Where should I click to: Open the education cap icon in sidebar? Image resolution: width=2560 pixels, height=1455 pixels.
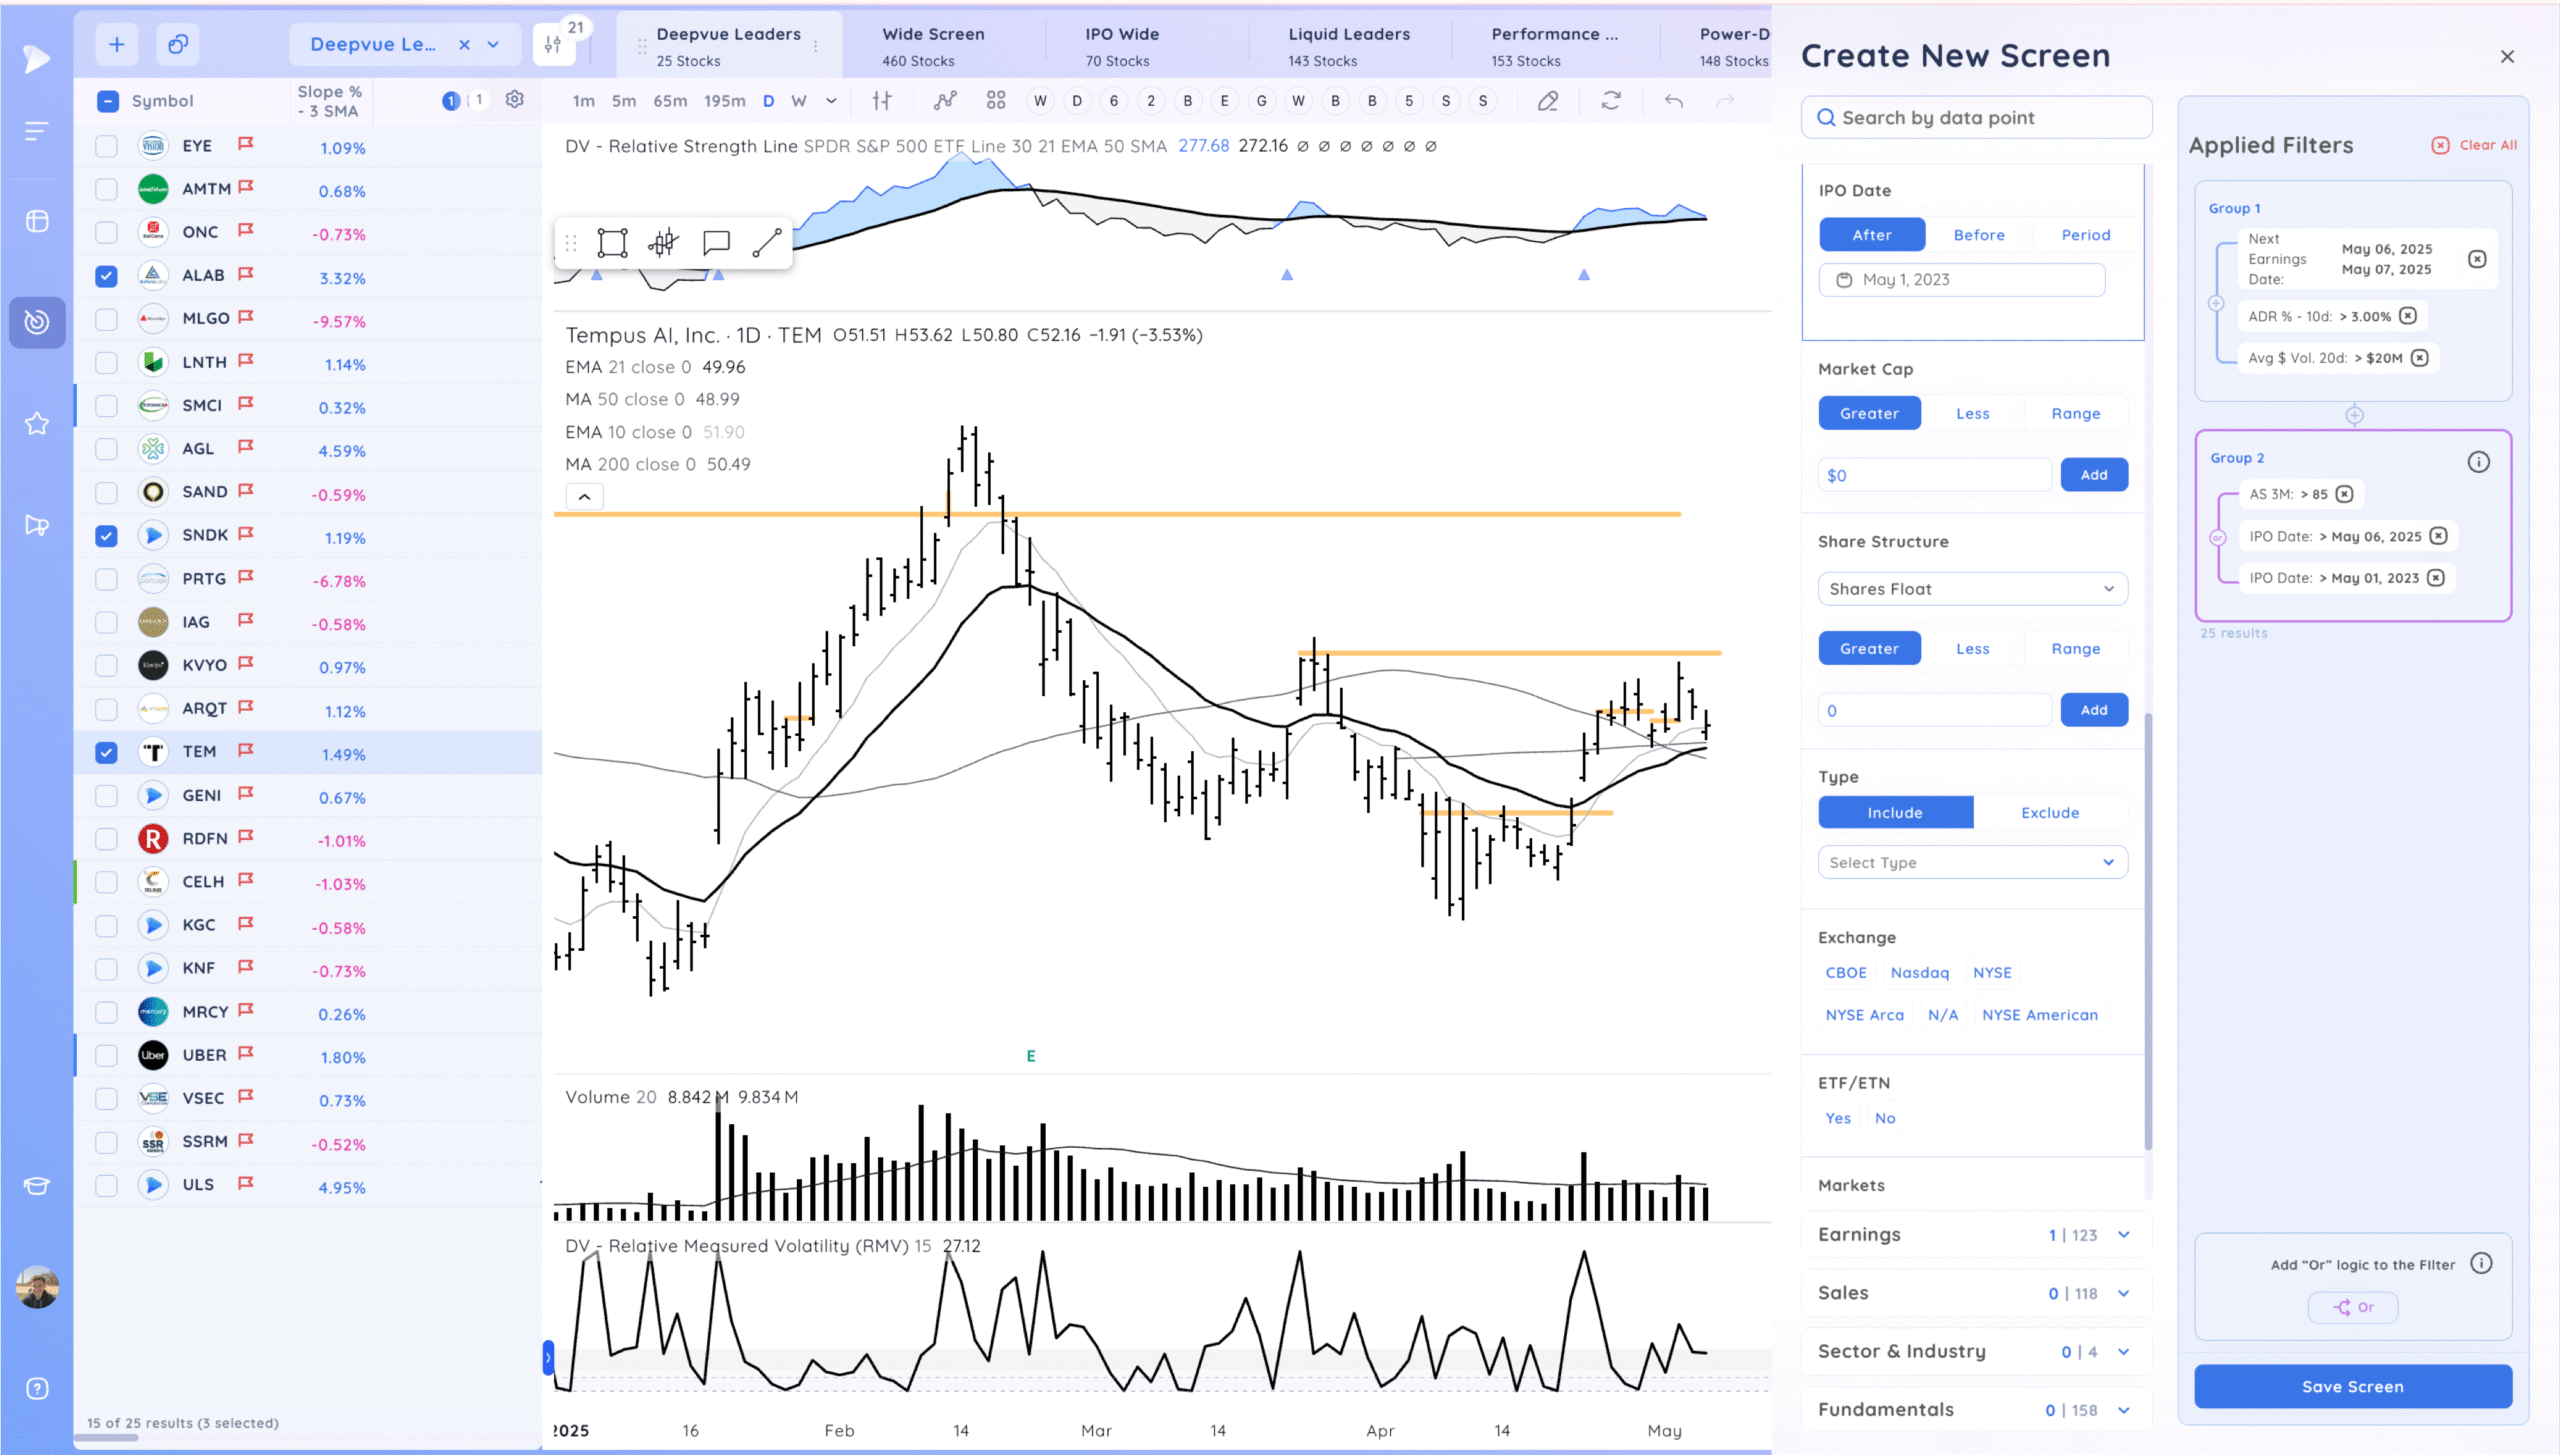coord(37,1186)
